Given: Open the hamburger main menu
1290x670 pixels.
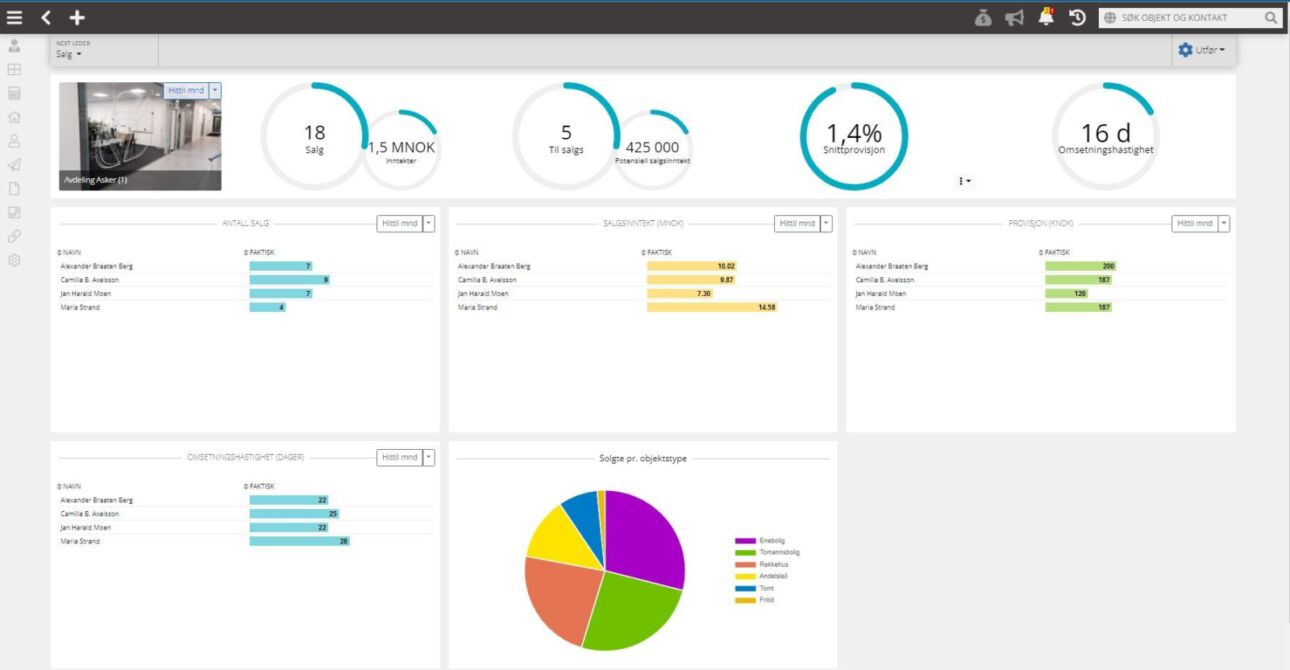Looking at the screenshot, I should (x=14, y=17).
